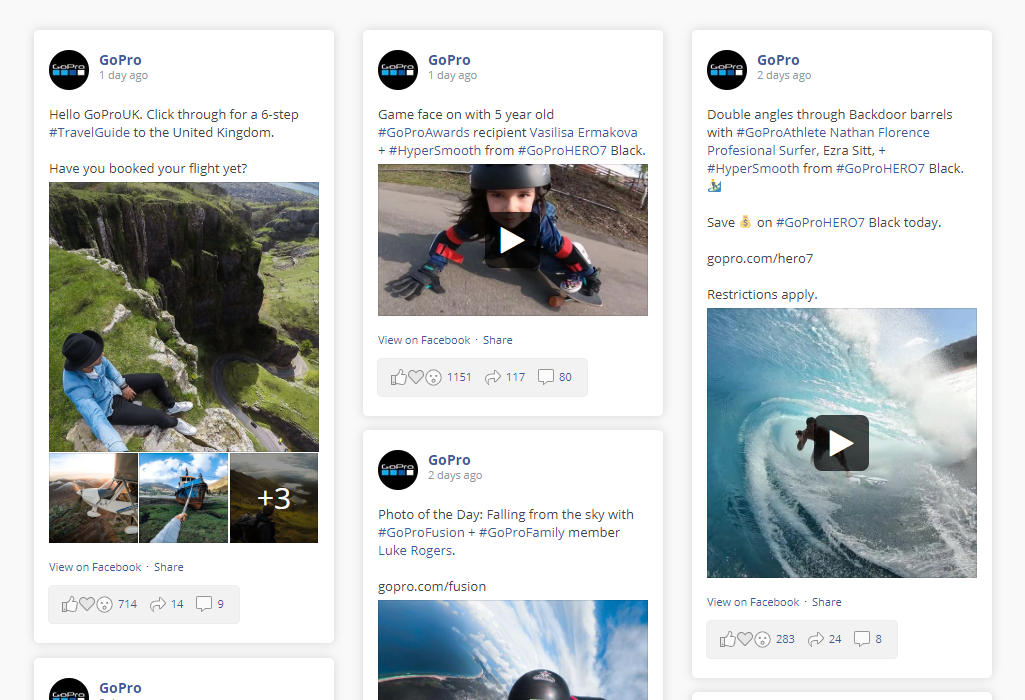Open the +3 more photos thumbnail

point(274,498)
